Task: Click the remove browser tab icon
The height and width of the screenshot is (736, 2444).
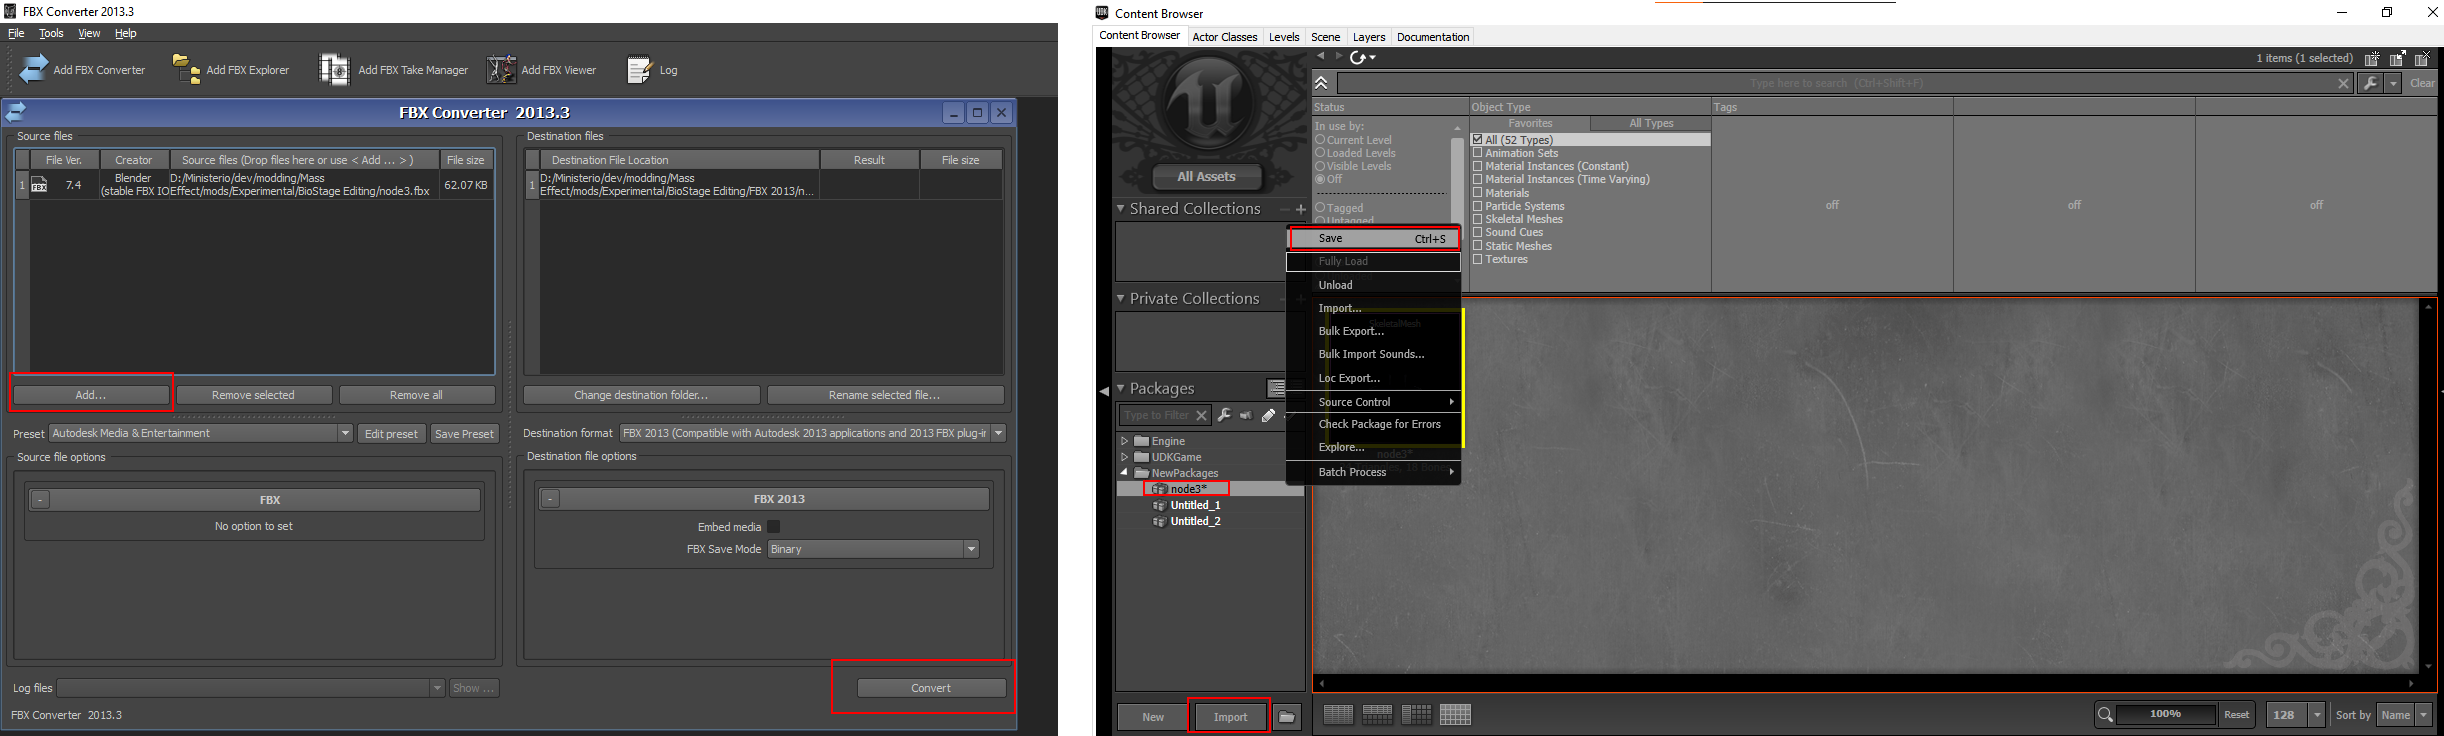Action: (2424, 59)
